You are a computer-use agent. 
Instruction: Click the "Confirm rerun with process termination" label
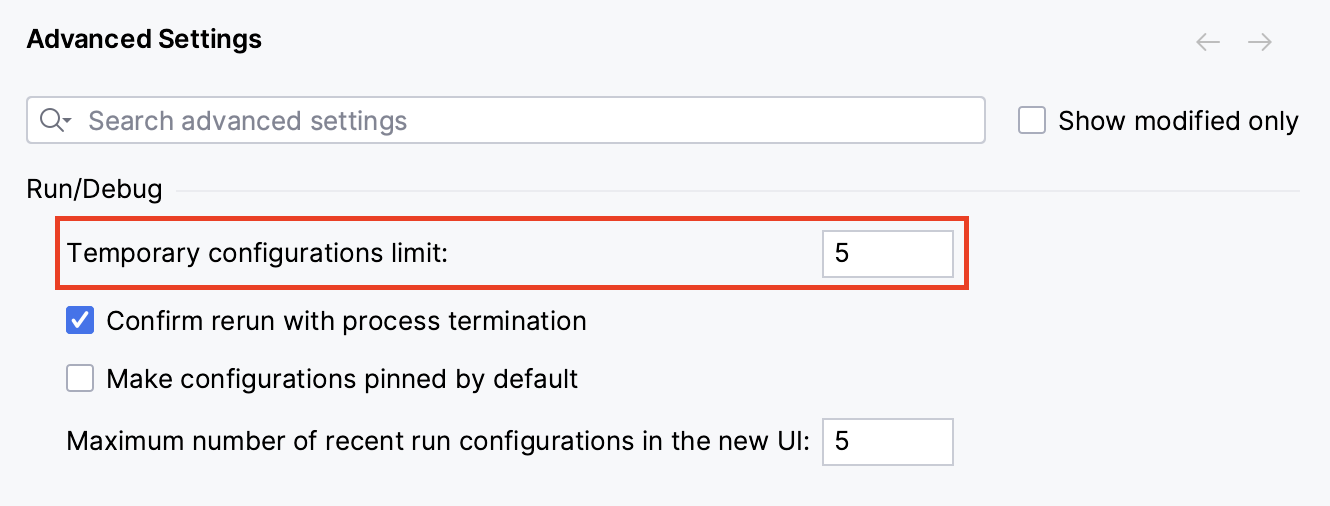346,321
